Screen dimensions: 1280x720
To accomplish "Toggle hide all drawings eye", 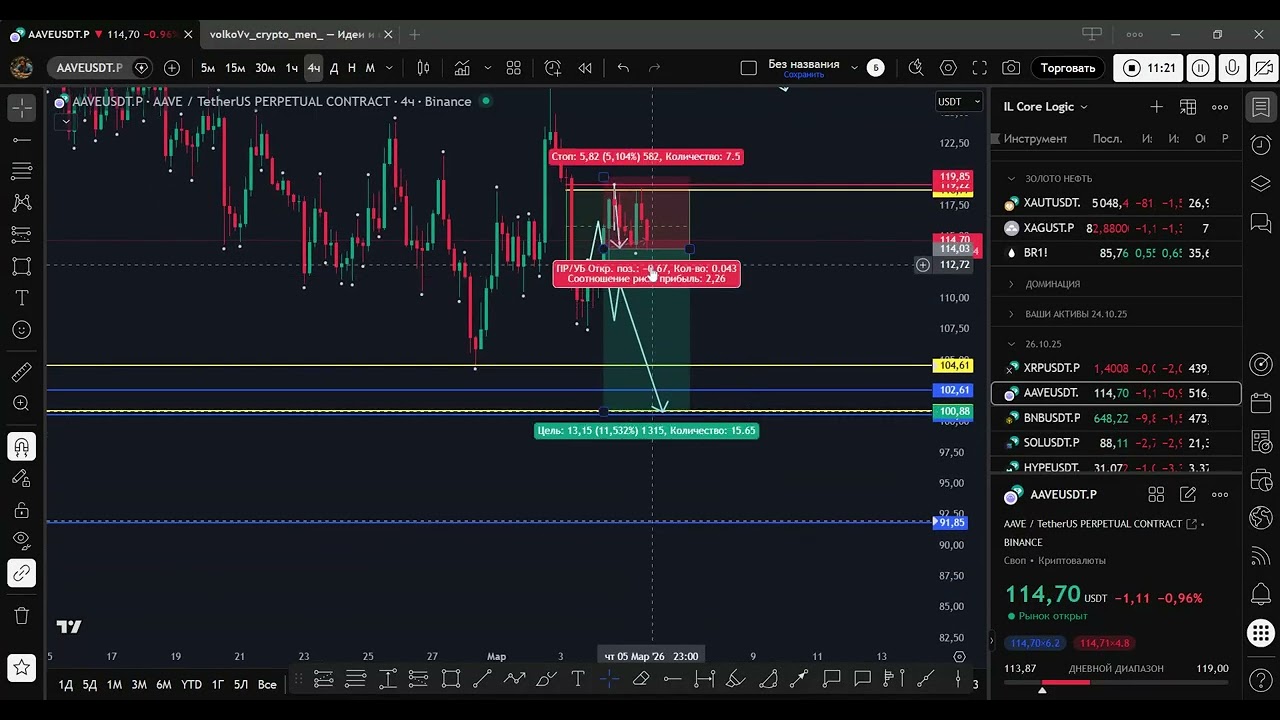I will tap(22, 541).
